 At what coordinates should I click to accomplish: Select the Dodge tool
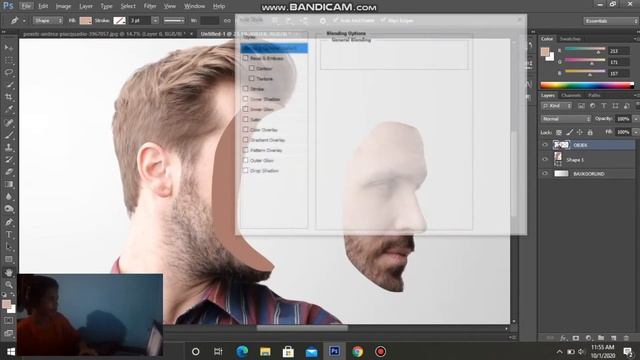click(9, 209)
